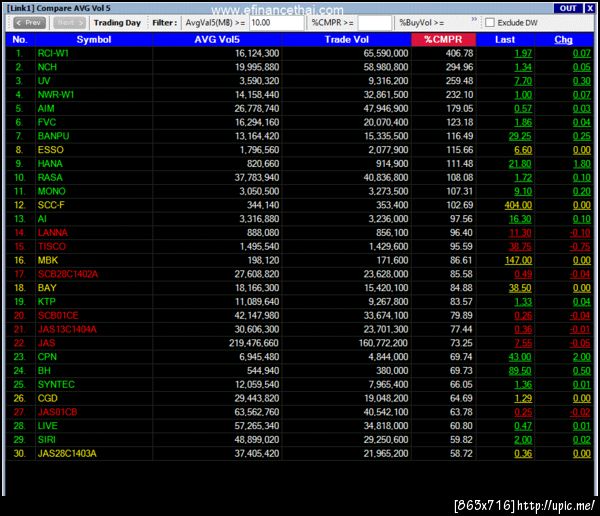Click %CMPR value 58.72 of JAS28C1403A

point(461,453)
